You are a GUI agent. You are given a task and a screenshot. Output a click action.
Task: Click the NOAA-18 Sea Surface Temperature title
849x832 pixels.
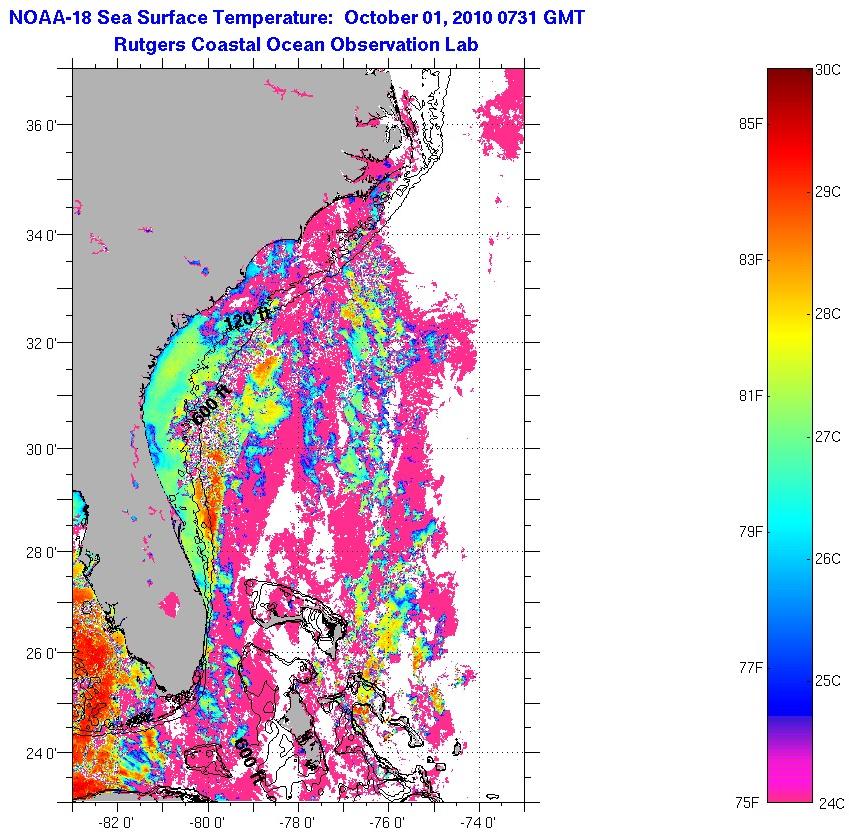click(297, 17)
